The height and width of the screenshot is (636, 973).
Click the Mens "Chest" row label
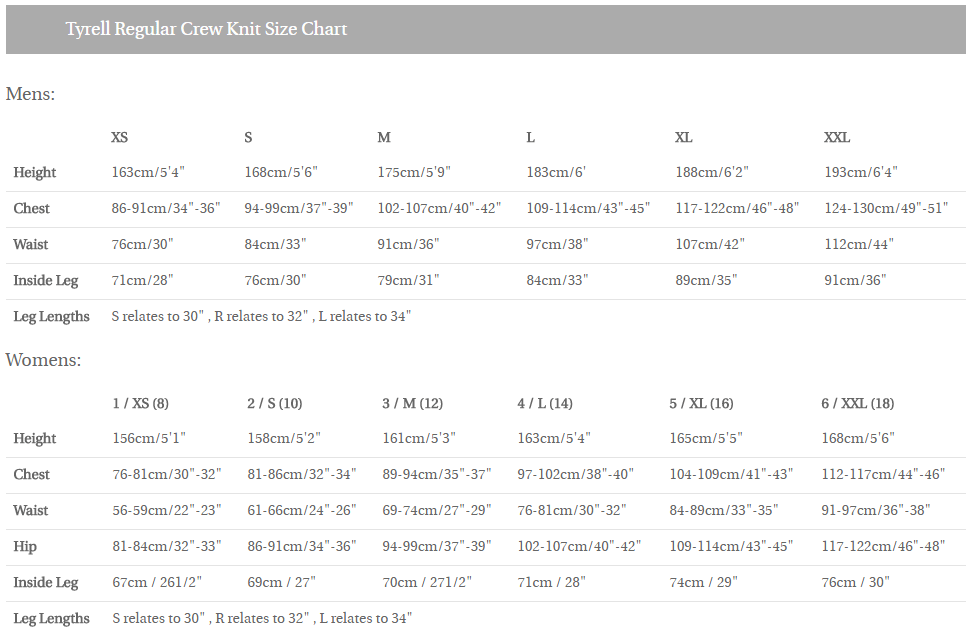[x=31, y=208]
